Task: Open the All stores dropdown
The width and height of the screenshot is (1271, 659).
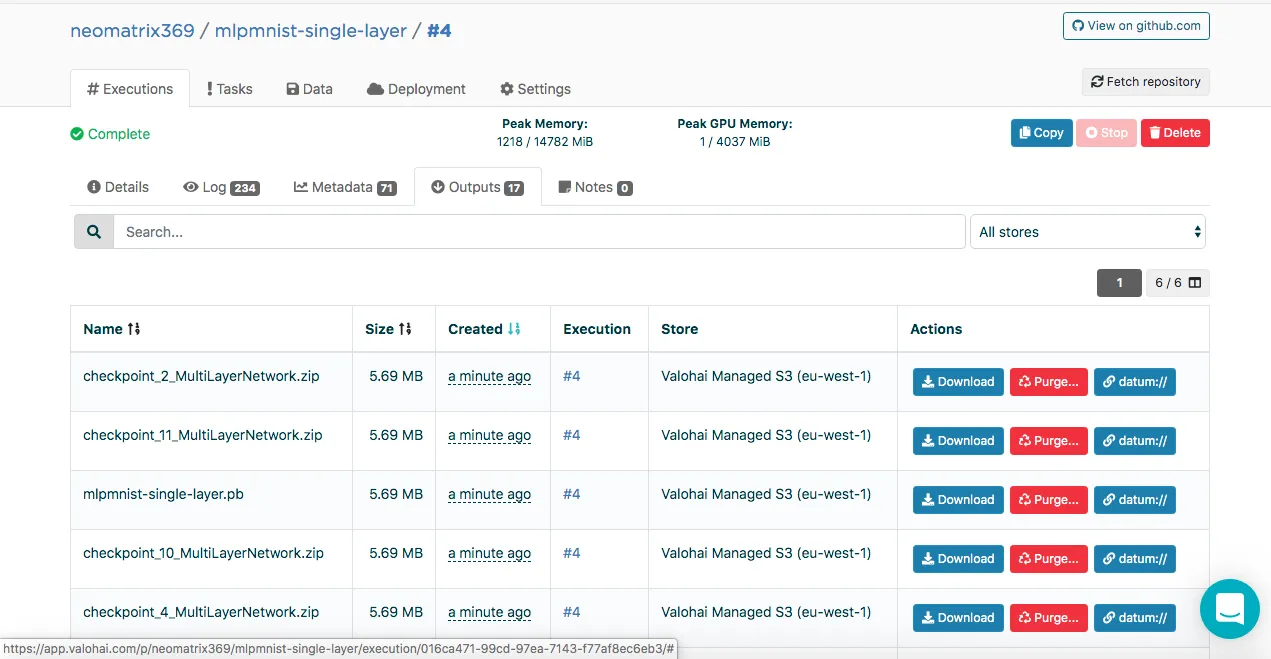Action: [1088, 232]
